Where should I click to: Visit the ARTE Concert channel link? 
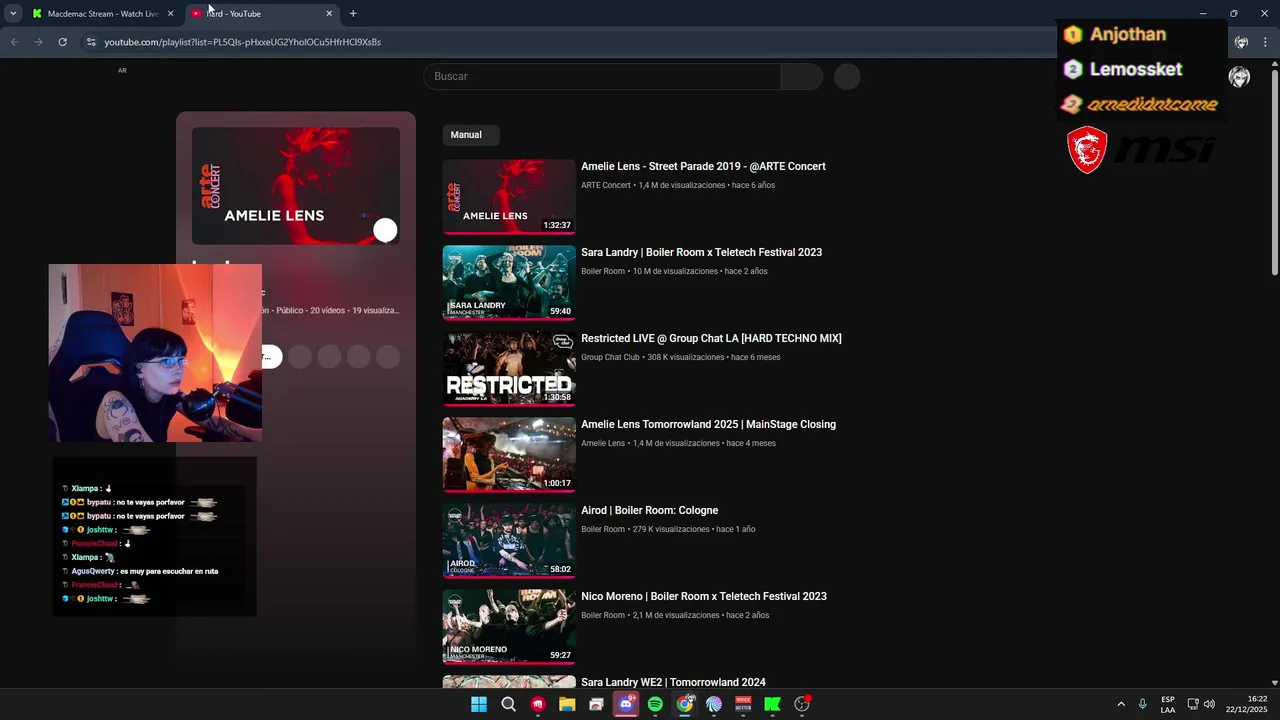[x=606, y=185]
